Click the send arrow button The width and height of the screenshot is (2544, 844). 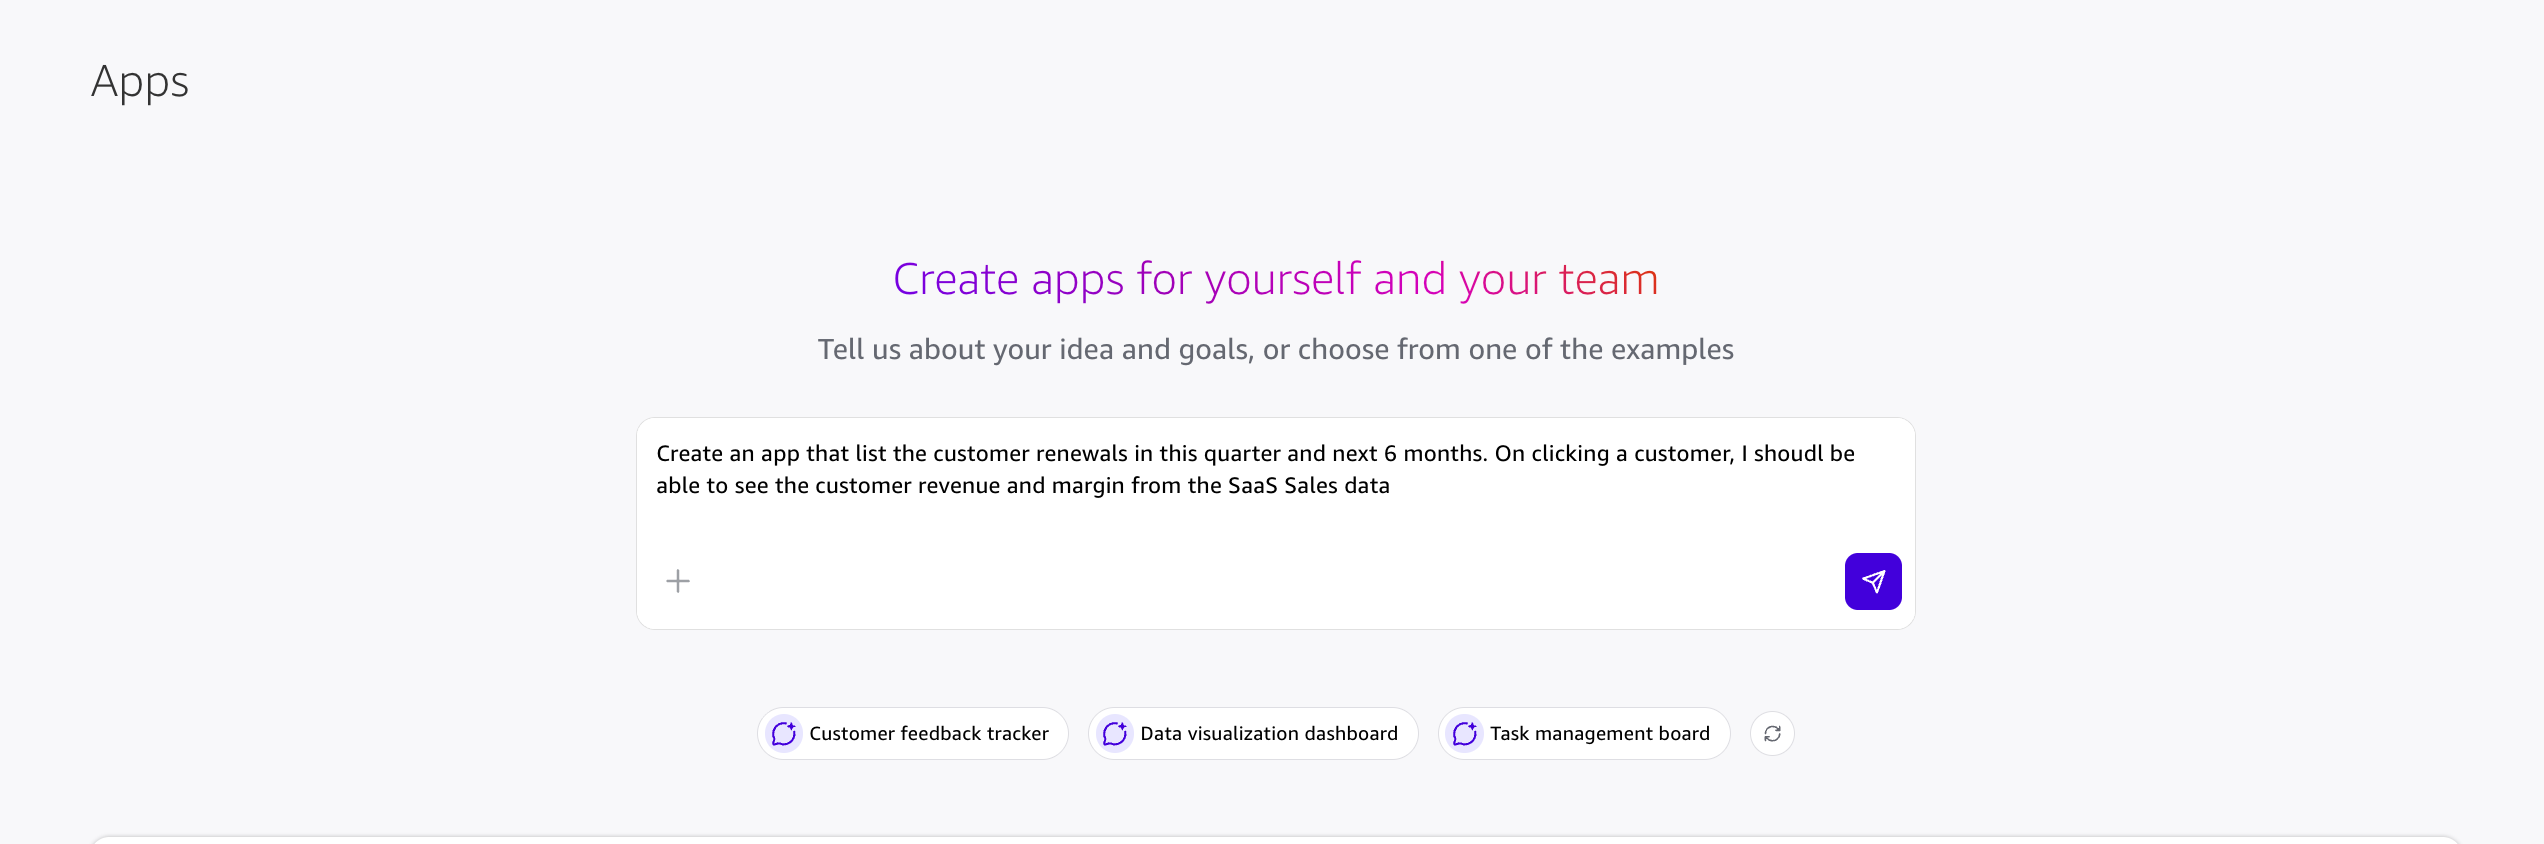click(1872, 581)
